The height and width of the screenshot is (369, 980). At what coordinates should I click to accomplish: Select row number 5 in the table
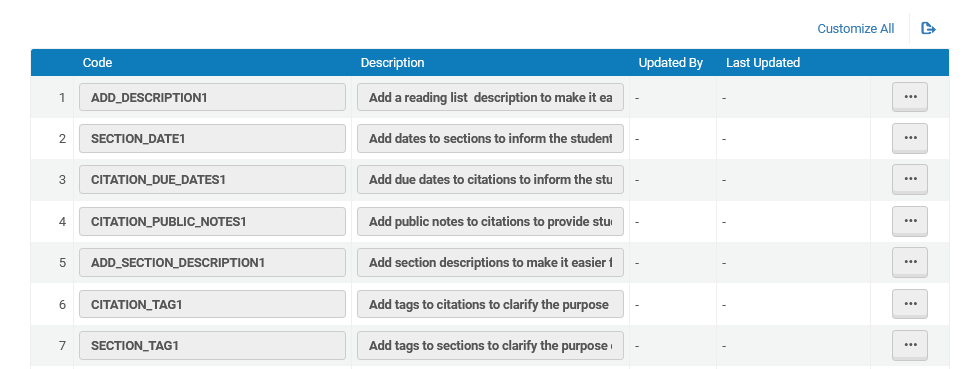click(x=62, y=263)
